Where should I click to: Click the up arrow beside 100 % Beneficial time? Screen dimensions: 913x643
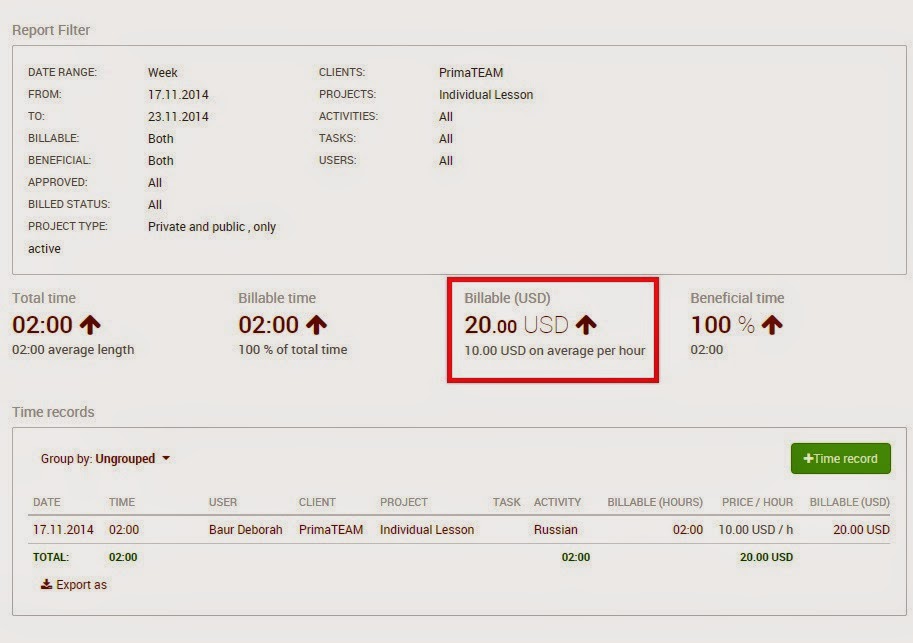(772, 325)
